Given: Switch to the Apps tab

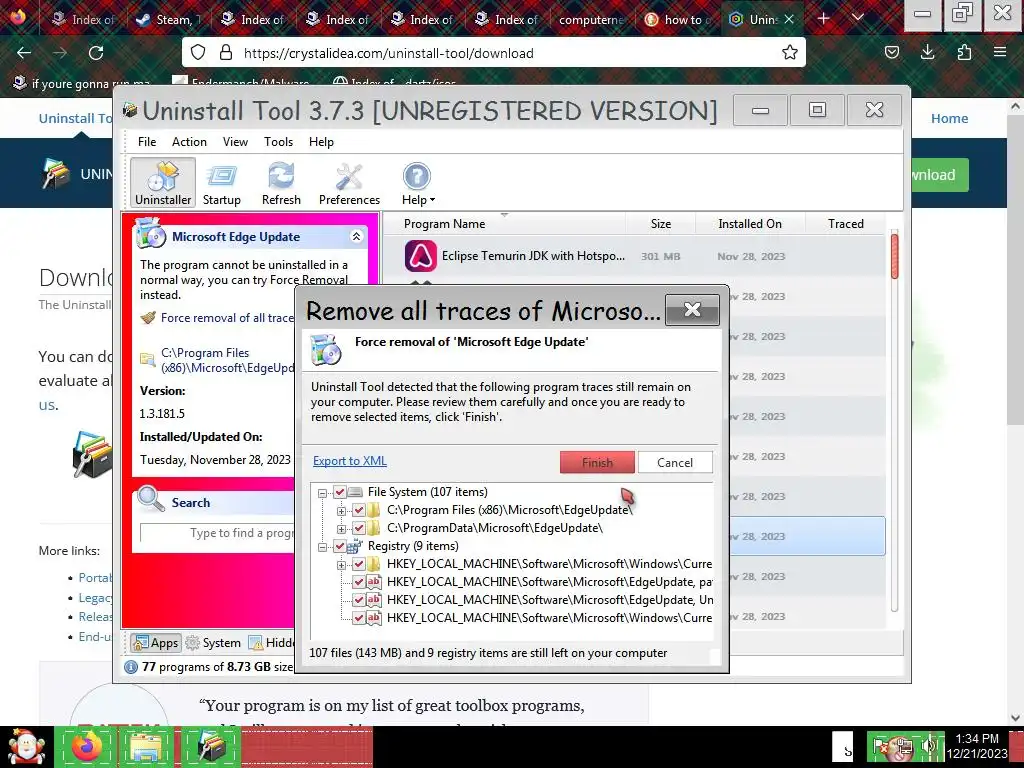Looking at the screenshot, I should point(155,643).
